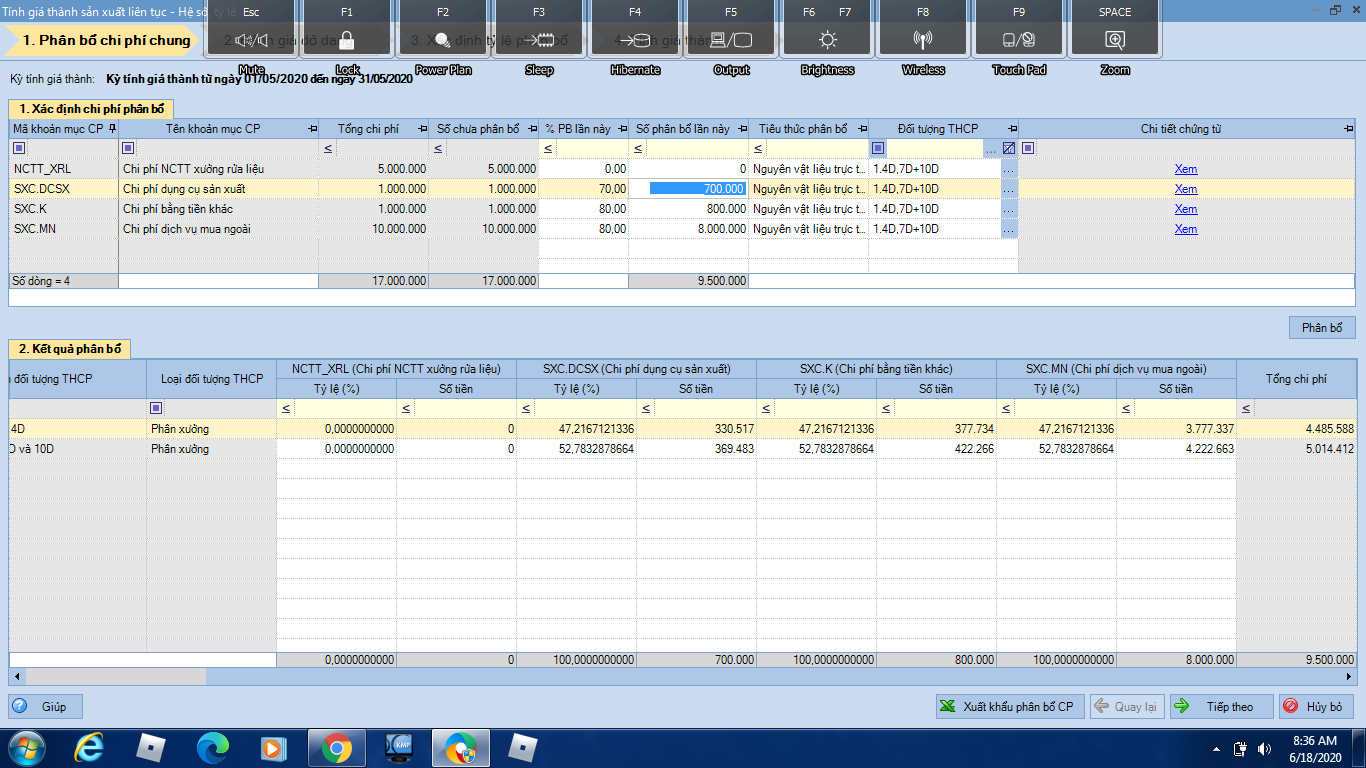Open the Zoom magnifier overlay icon
Screen dimensions: 1366x768
tap(1115, 41)
